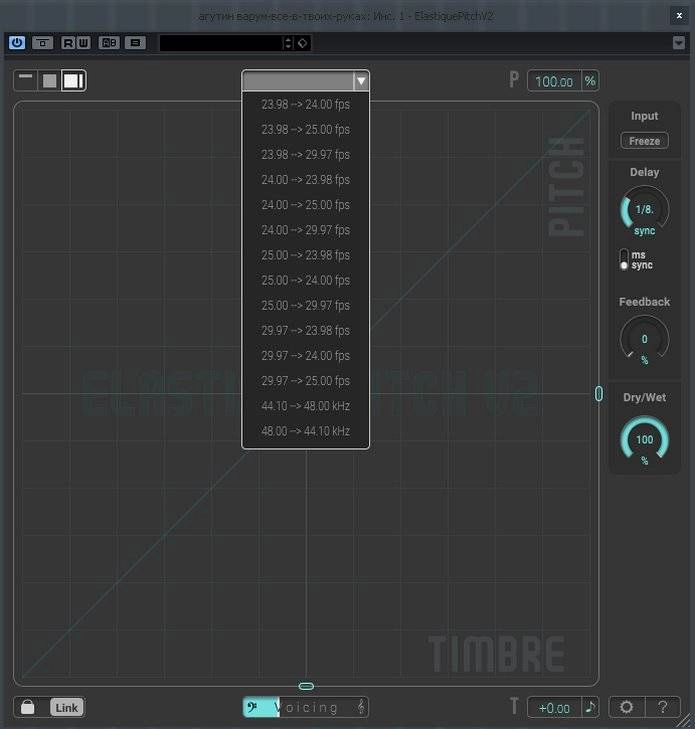Open settings with the gear icon
The height and width of the screenshot is (729, 695).
[626, 707]
